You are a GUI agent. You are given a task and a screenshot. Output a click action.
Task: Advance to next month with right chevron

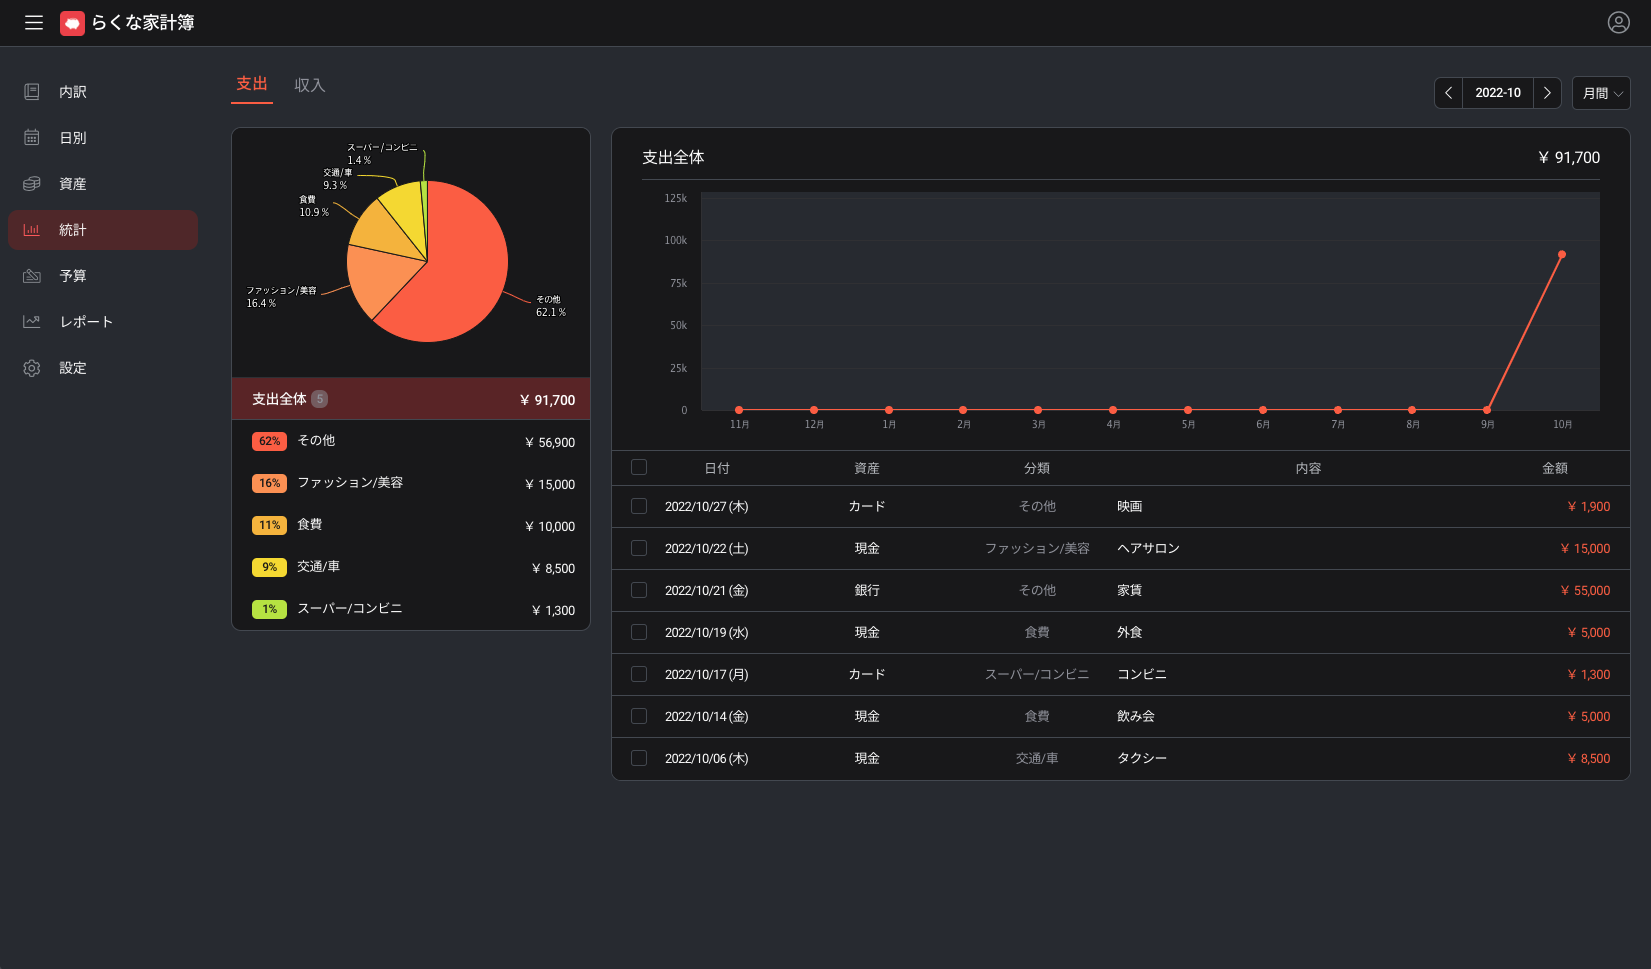[1547, 93]
